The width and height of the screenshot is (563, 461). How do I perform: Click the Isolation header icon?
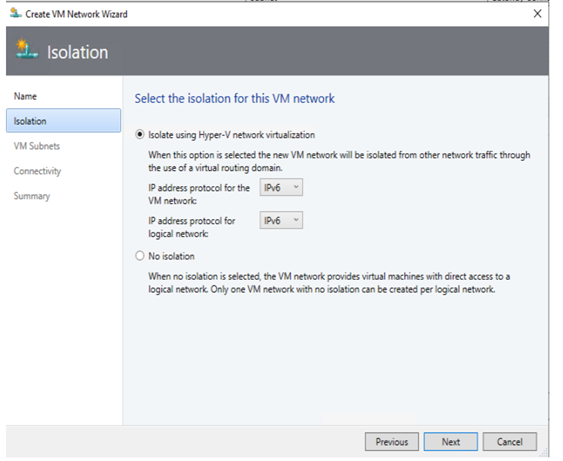coord(26,49)
